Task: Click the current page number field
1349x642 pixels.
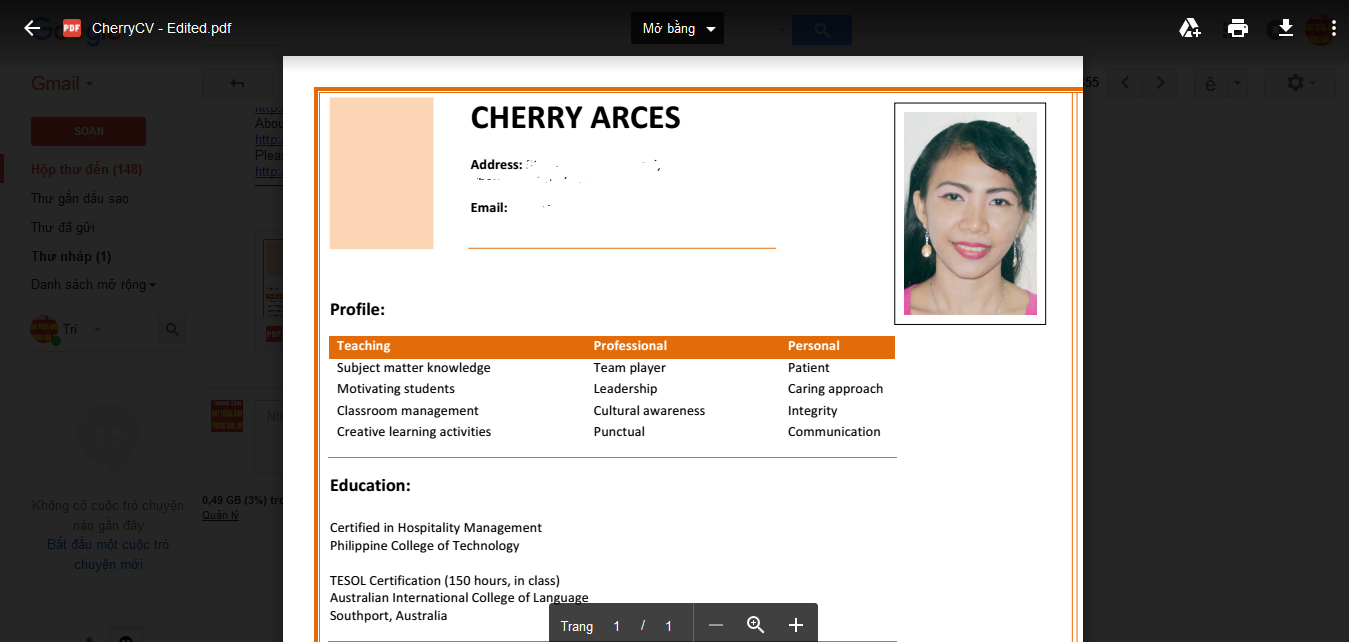Action: tap(617, 626)
